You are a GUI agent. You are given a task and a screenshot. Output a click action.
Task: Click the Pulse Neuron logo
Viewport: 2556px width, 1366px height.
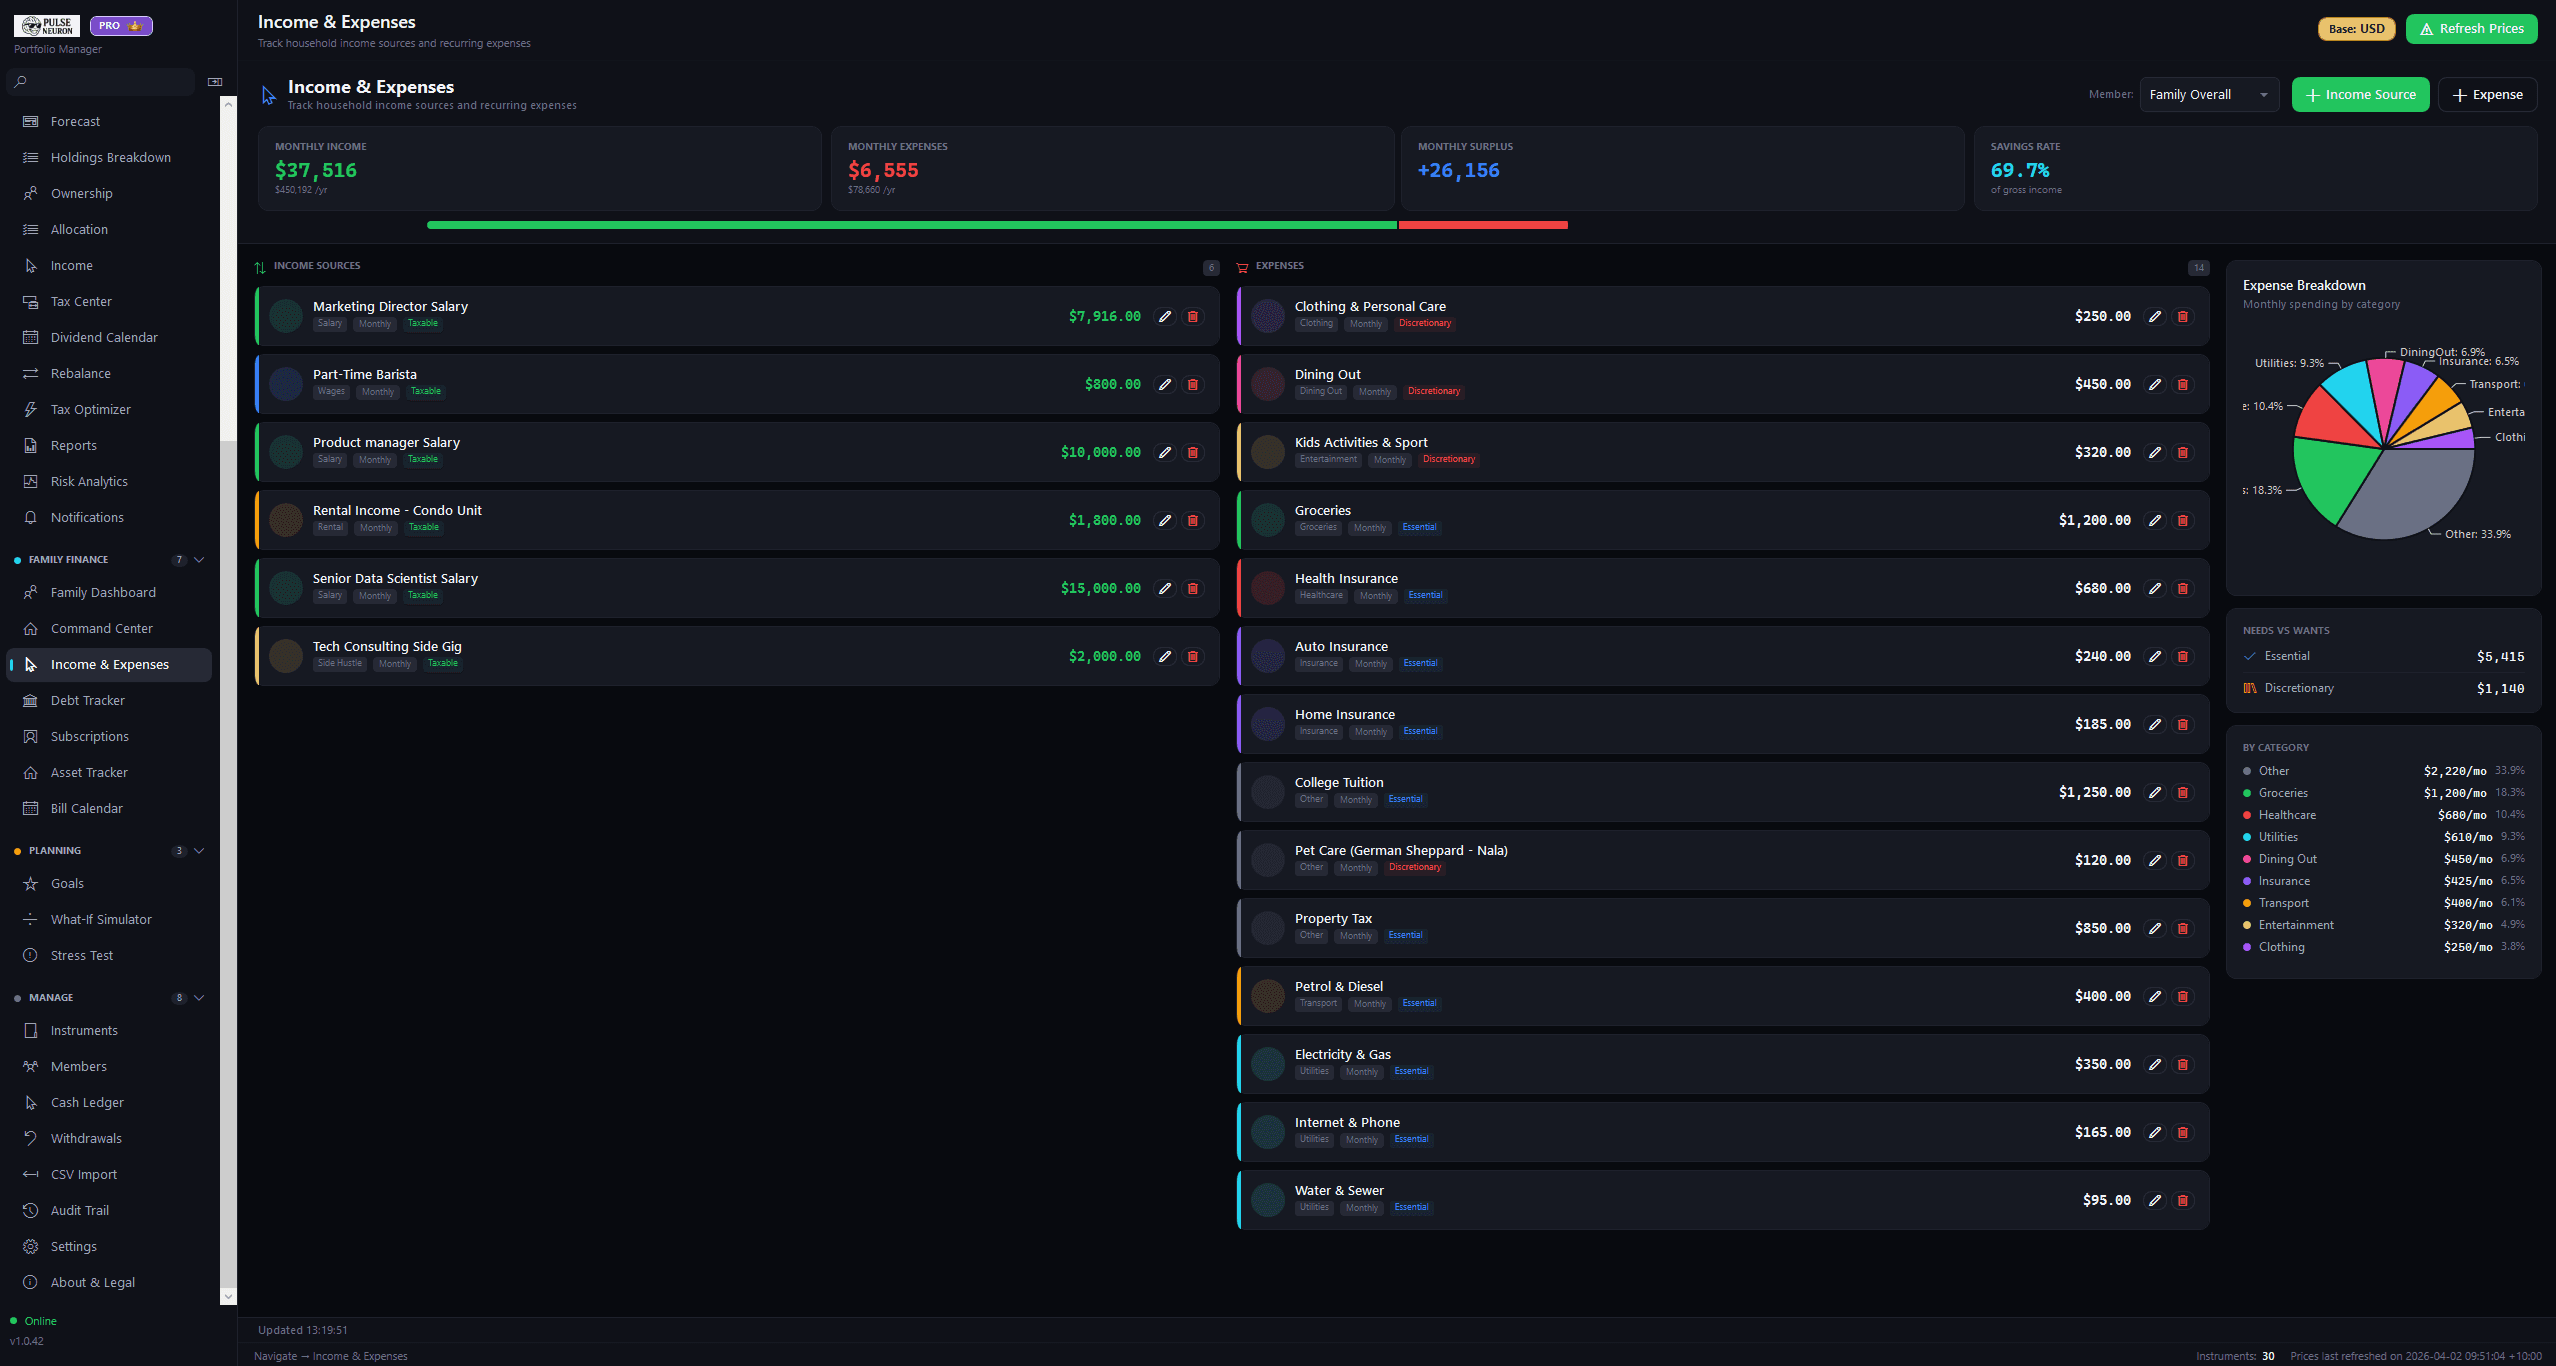(46, 25)
